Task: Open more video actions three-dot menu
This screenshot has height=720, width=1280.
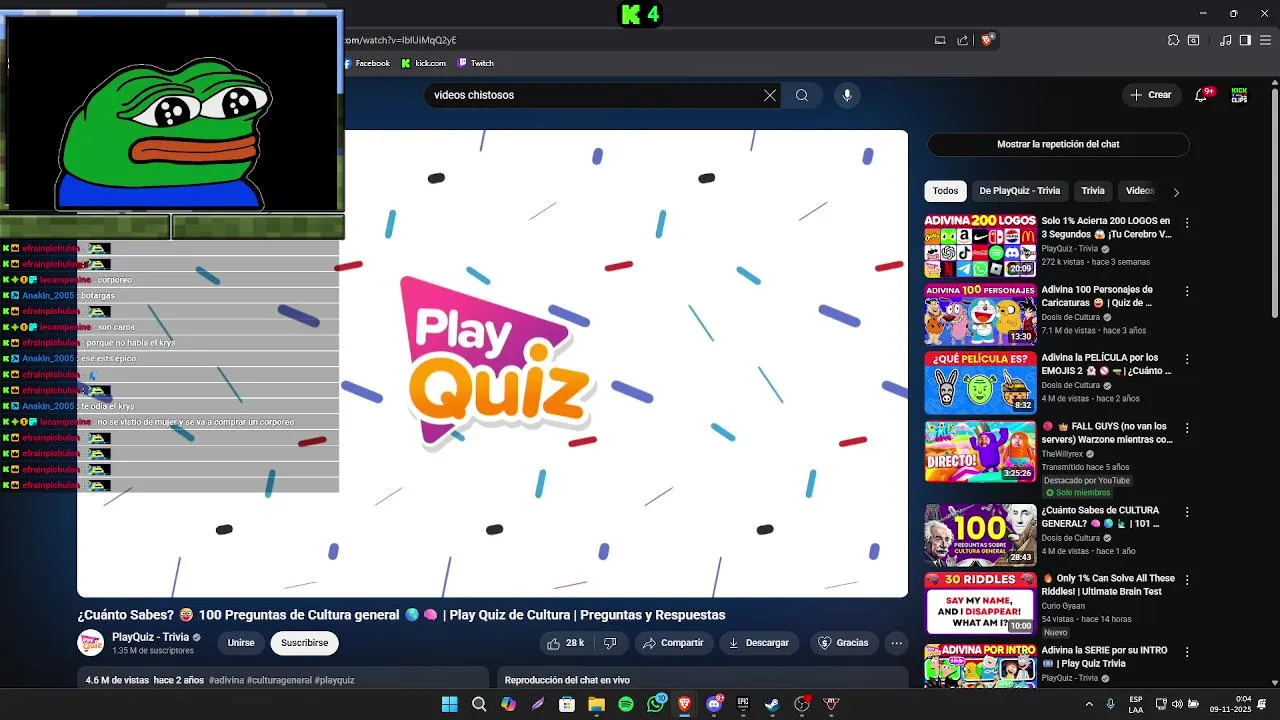Action: (897, 643)
